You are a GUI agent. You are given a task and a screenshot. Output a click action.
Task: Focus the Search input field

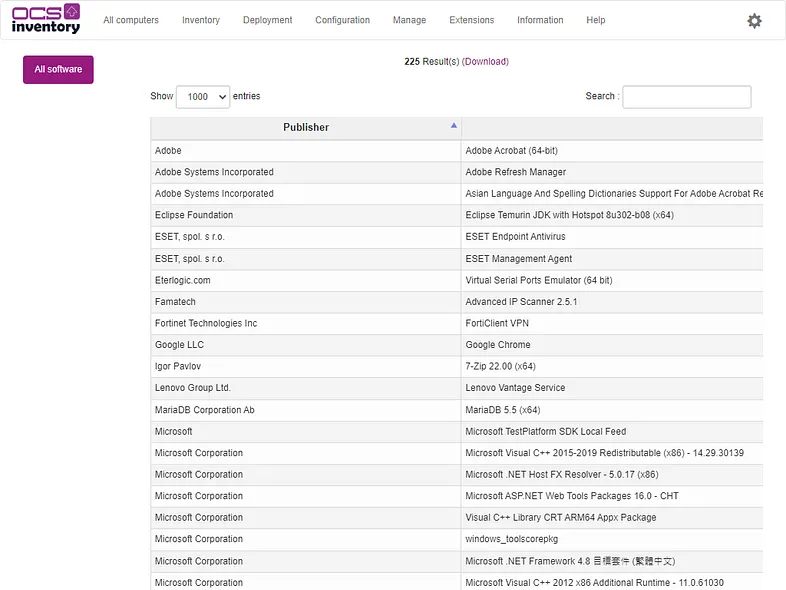[x=687, y=97]
